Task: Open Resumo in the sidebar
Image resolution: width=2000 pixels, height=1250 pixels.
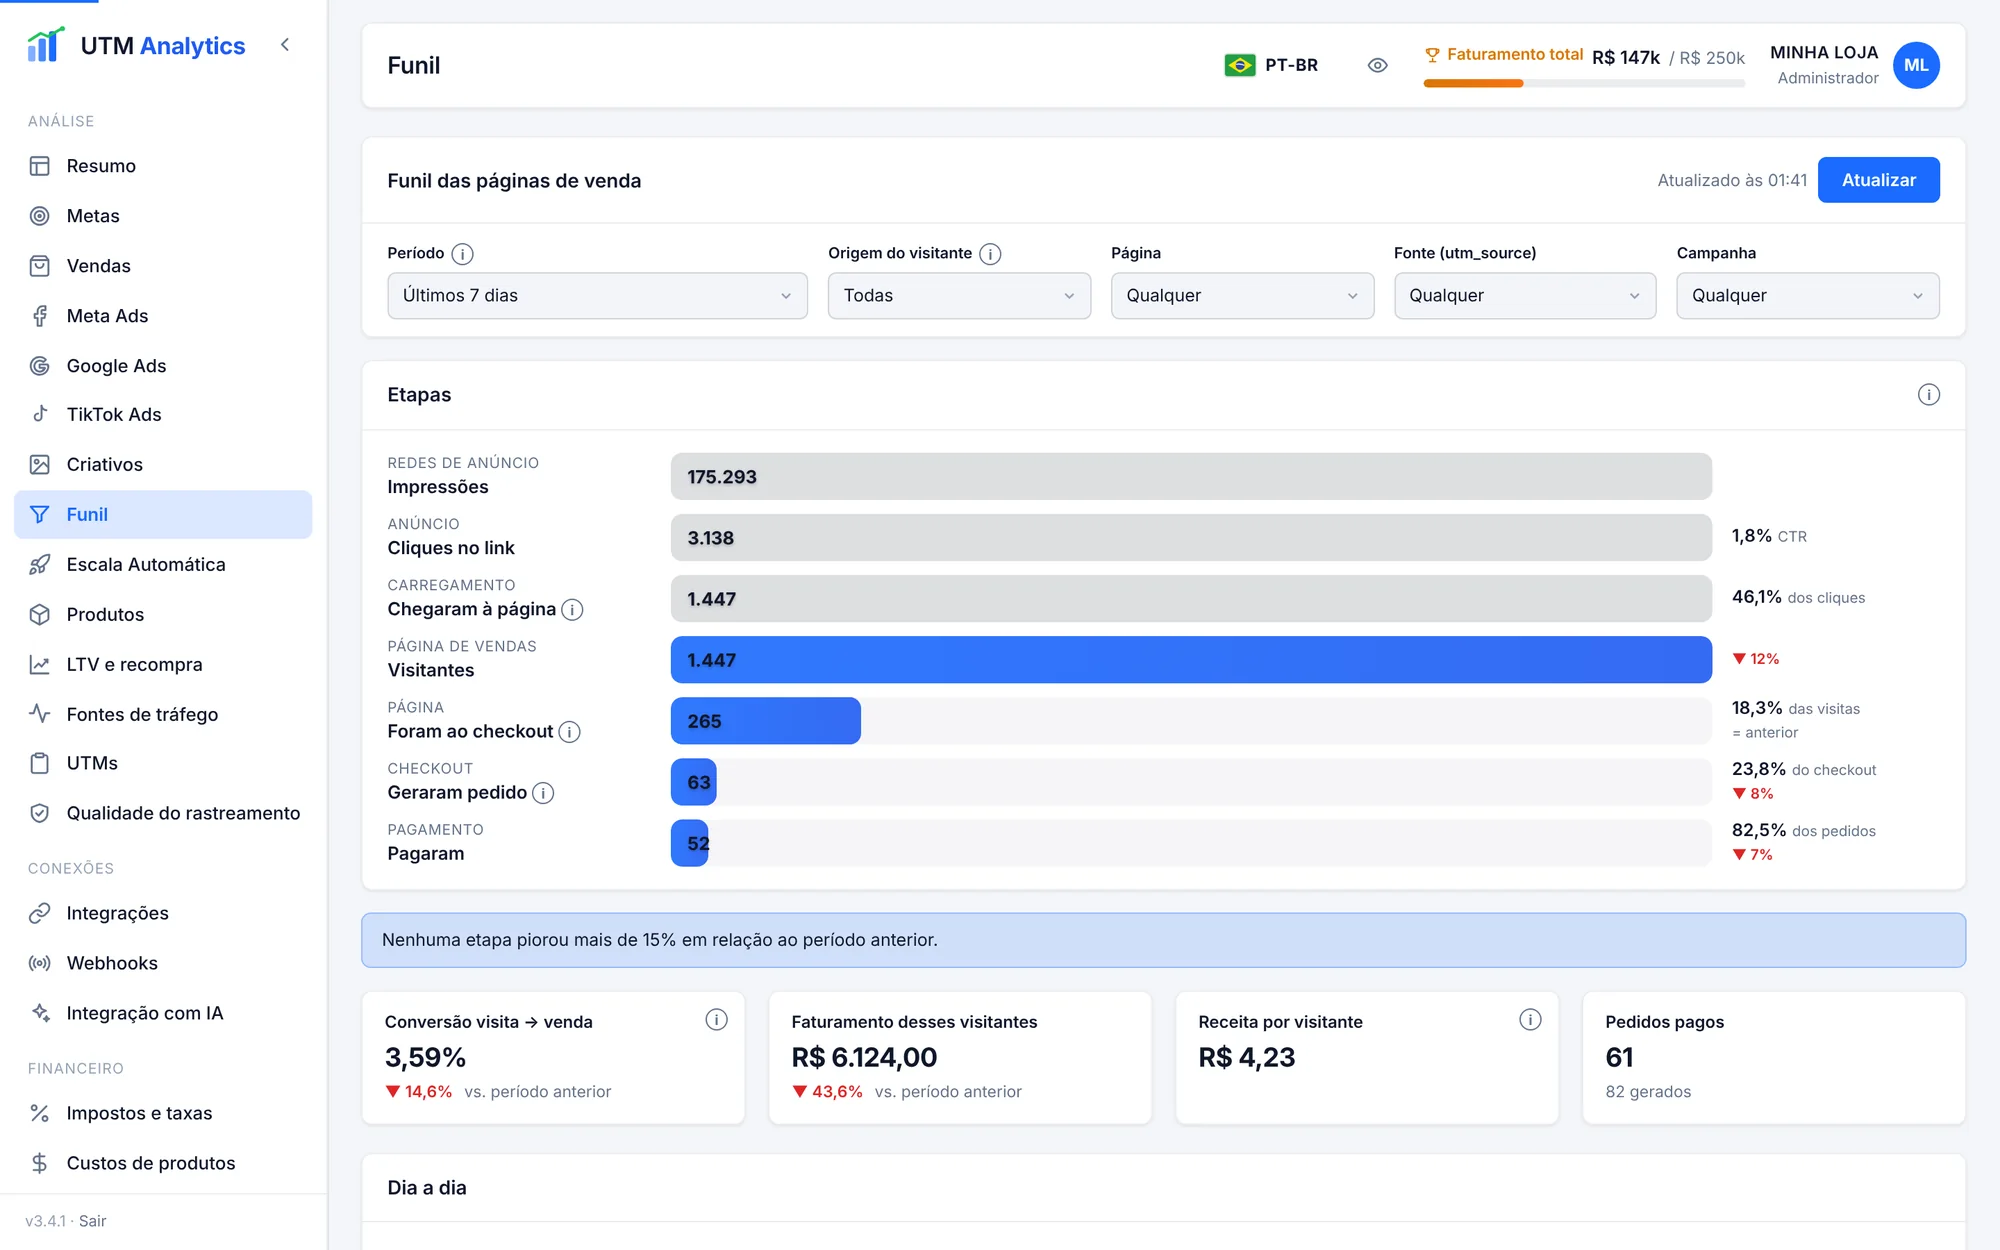Action: (163, 166)
